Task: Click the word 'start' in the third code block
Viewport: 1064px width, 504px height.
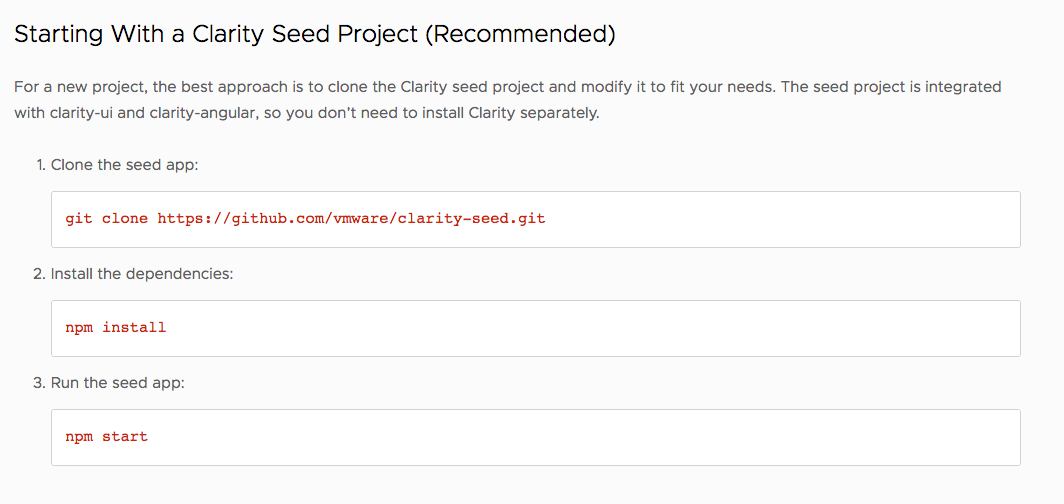Action: [125, 437]
